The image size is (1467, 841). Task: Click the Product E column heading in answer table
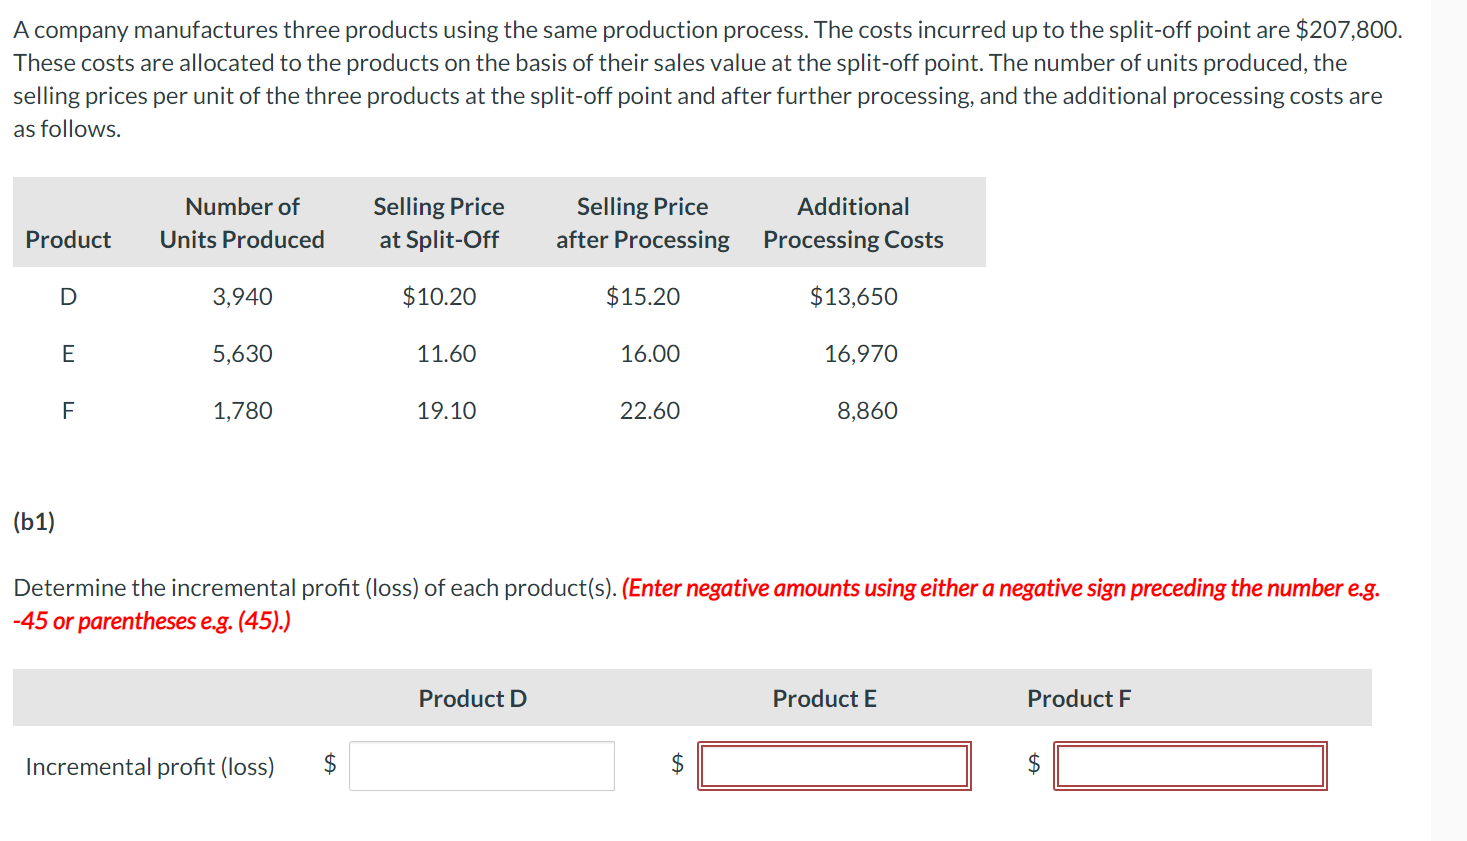click(823, 698)
